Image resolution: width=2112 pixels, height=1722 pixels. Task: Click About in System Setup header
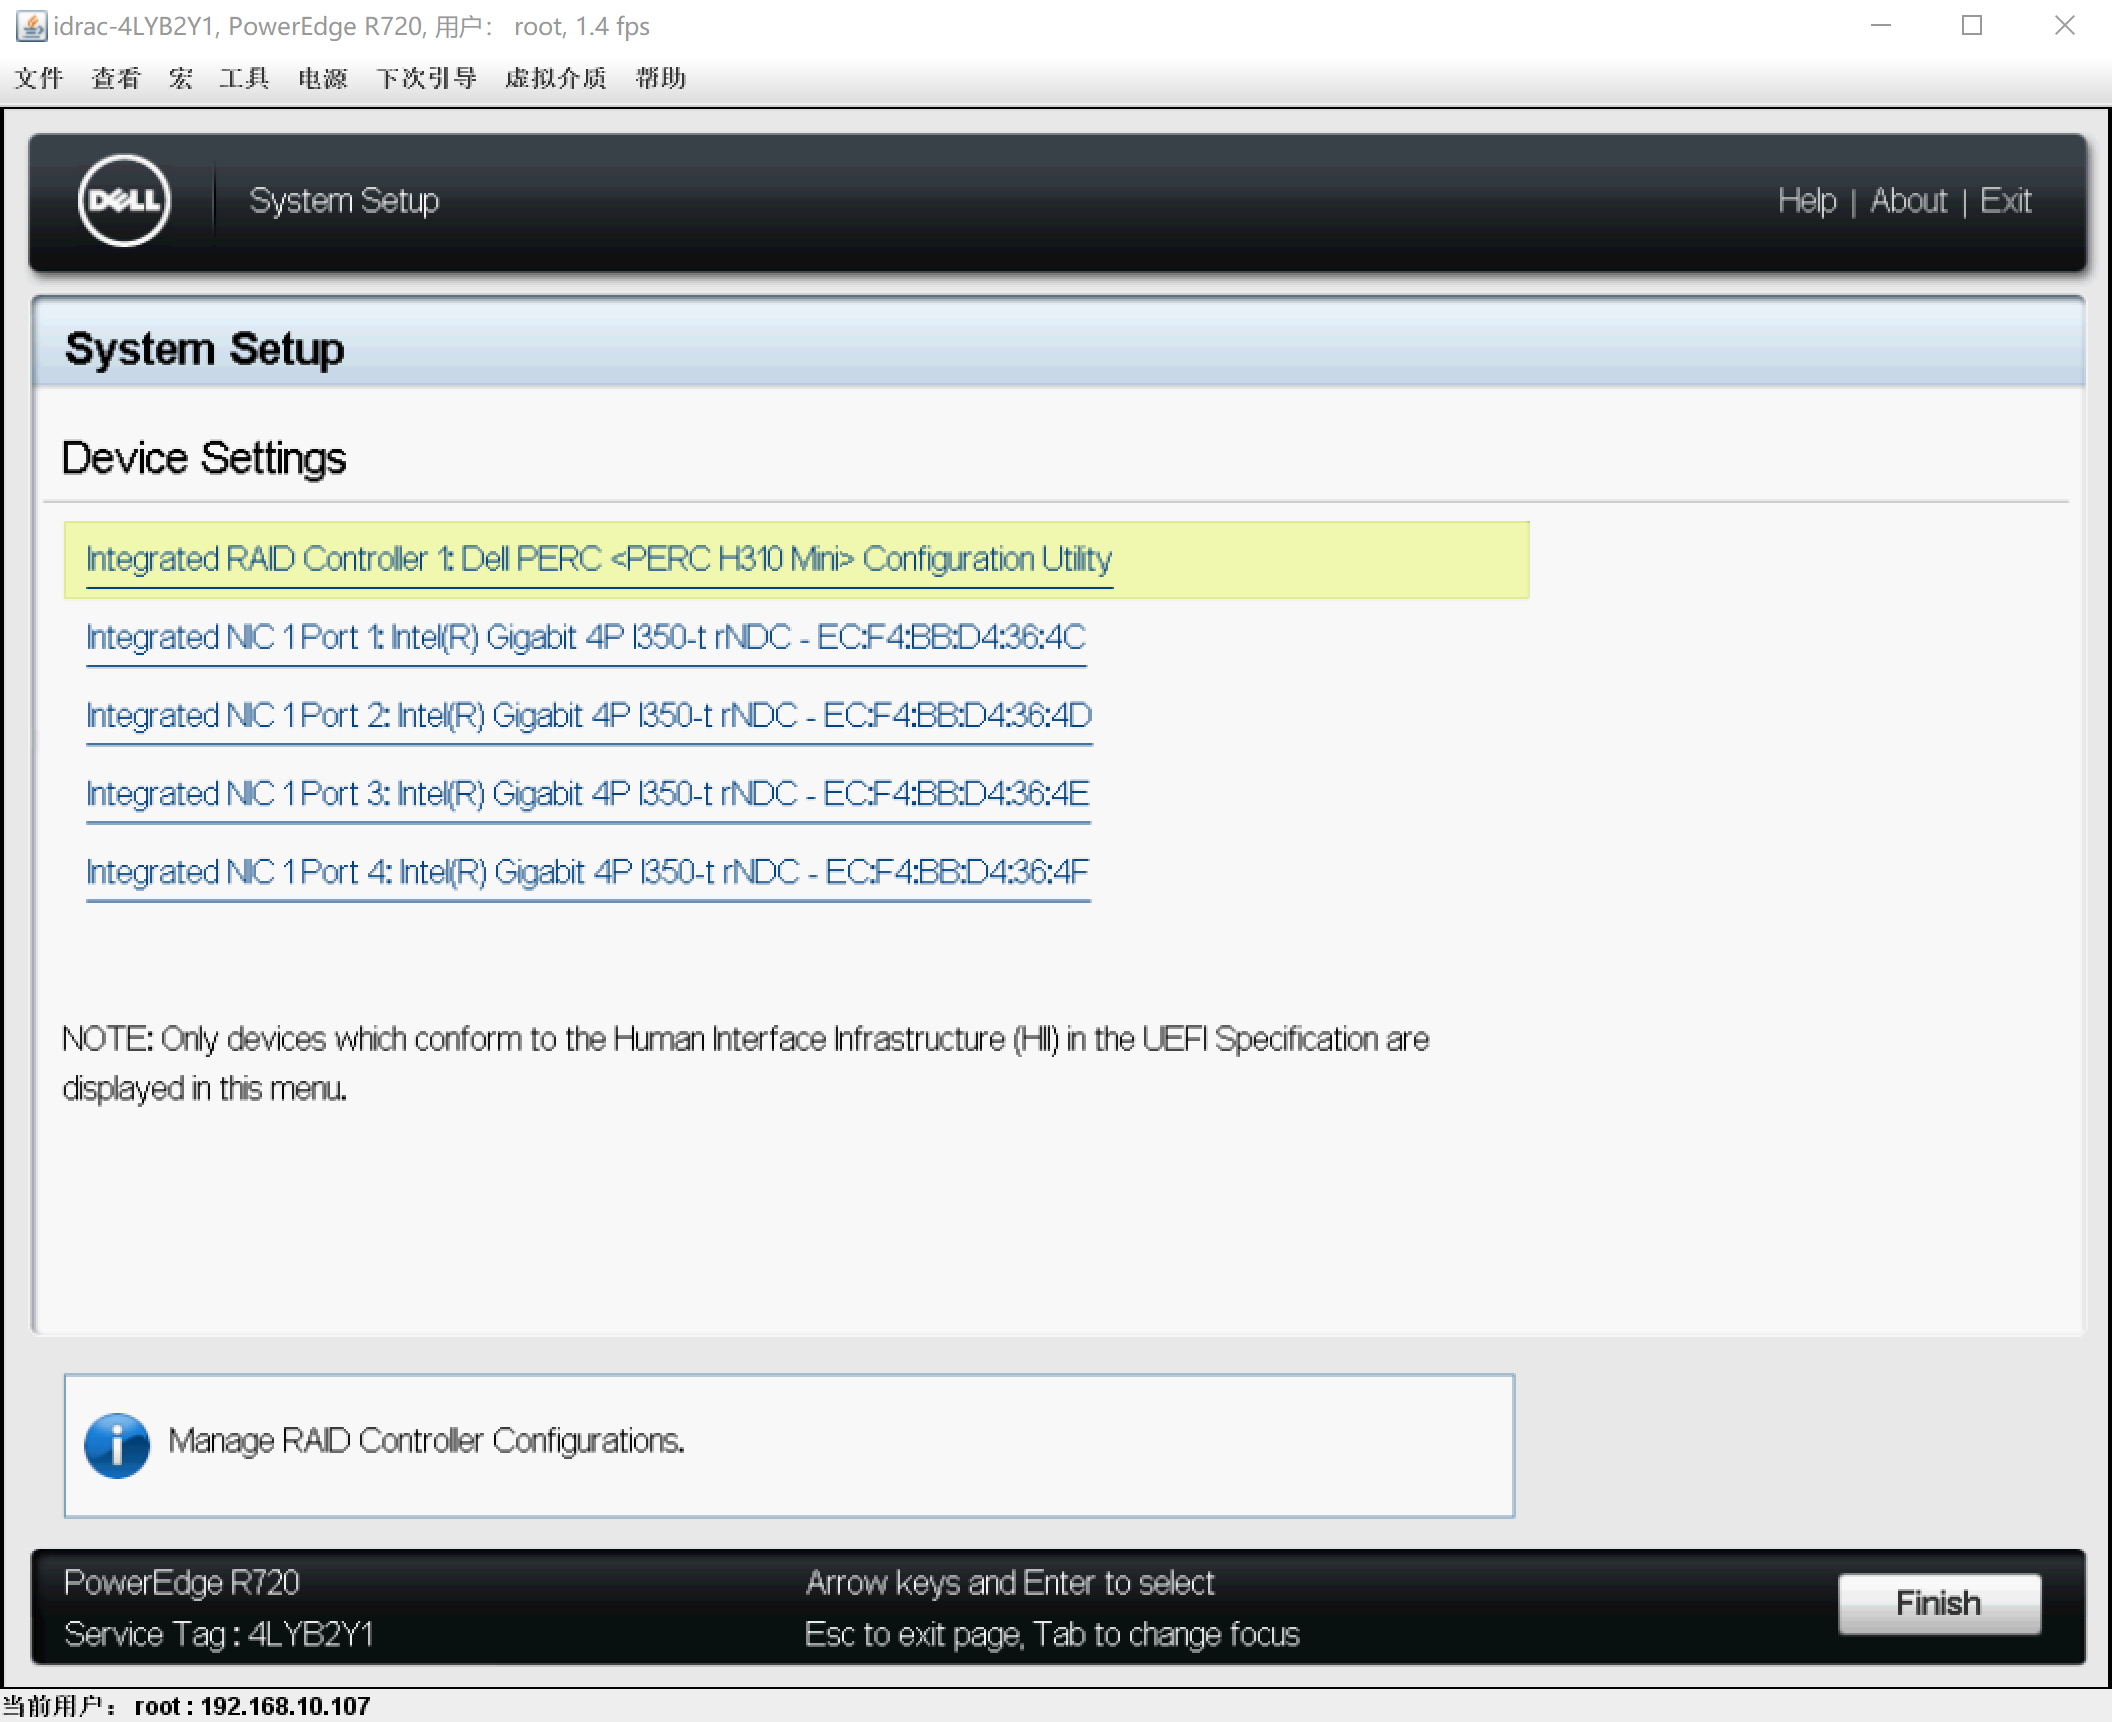tap(1908, 201)
